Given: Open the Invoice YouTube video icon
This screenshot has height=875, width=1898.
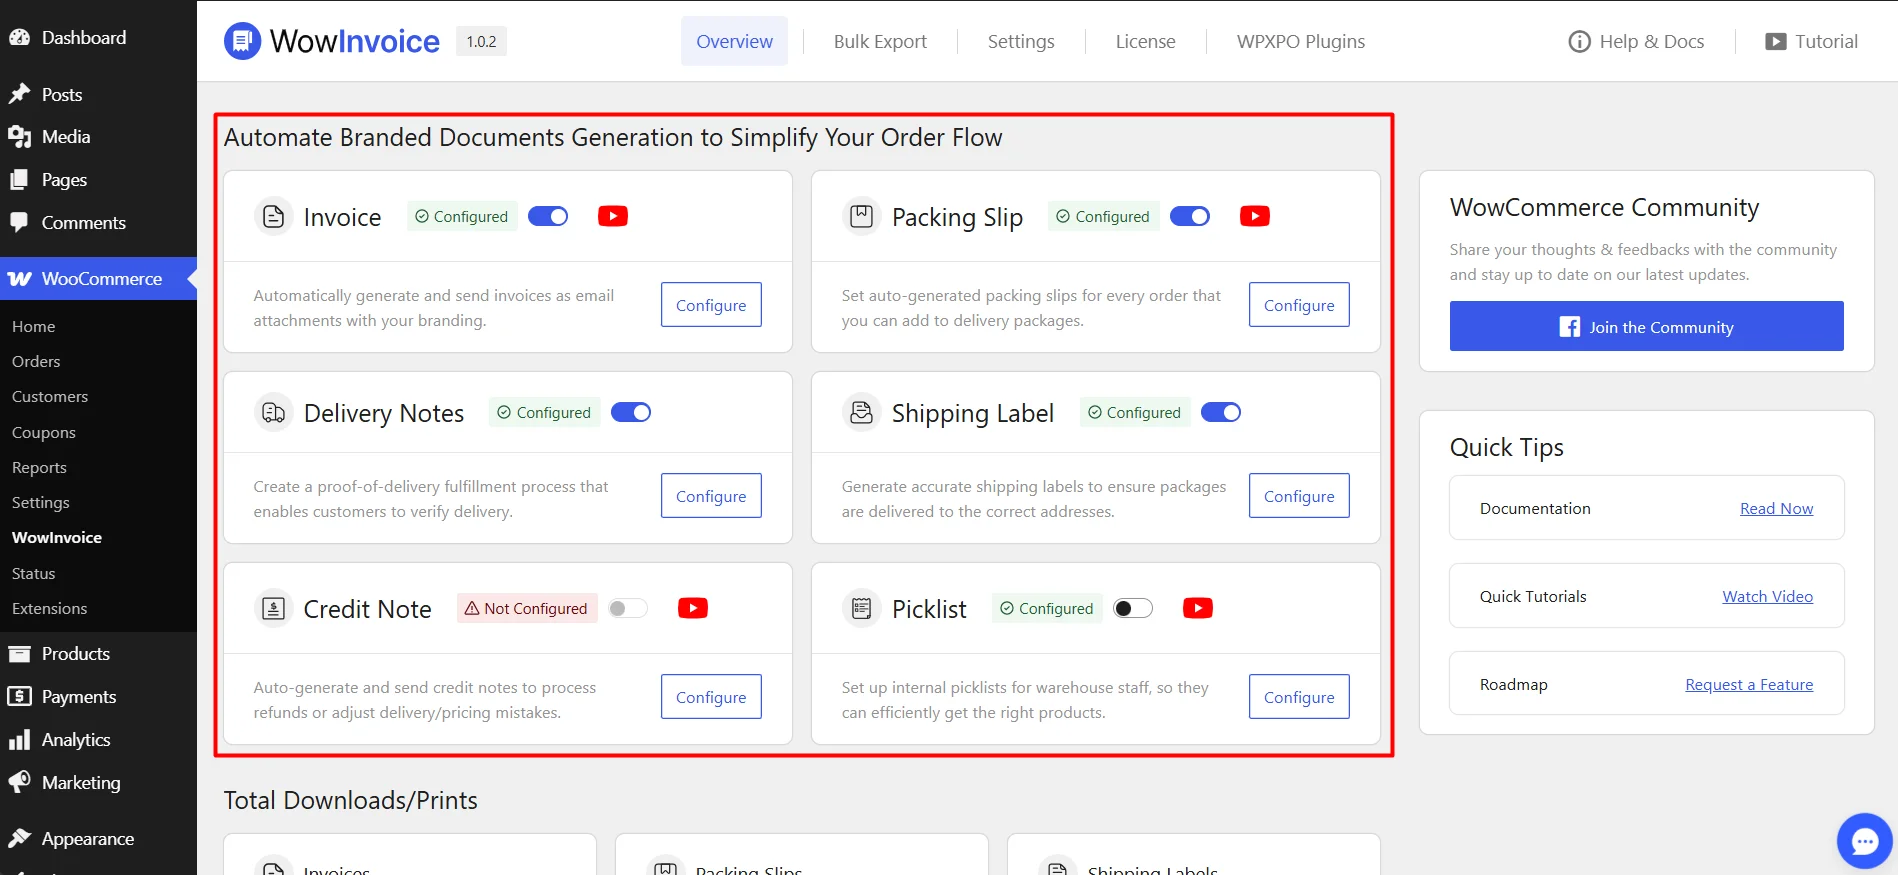Looking at the screenshot, I should [x=613, y=216].
